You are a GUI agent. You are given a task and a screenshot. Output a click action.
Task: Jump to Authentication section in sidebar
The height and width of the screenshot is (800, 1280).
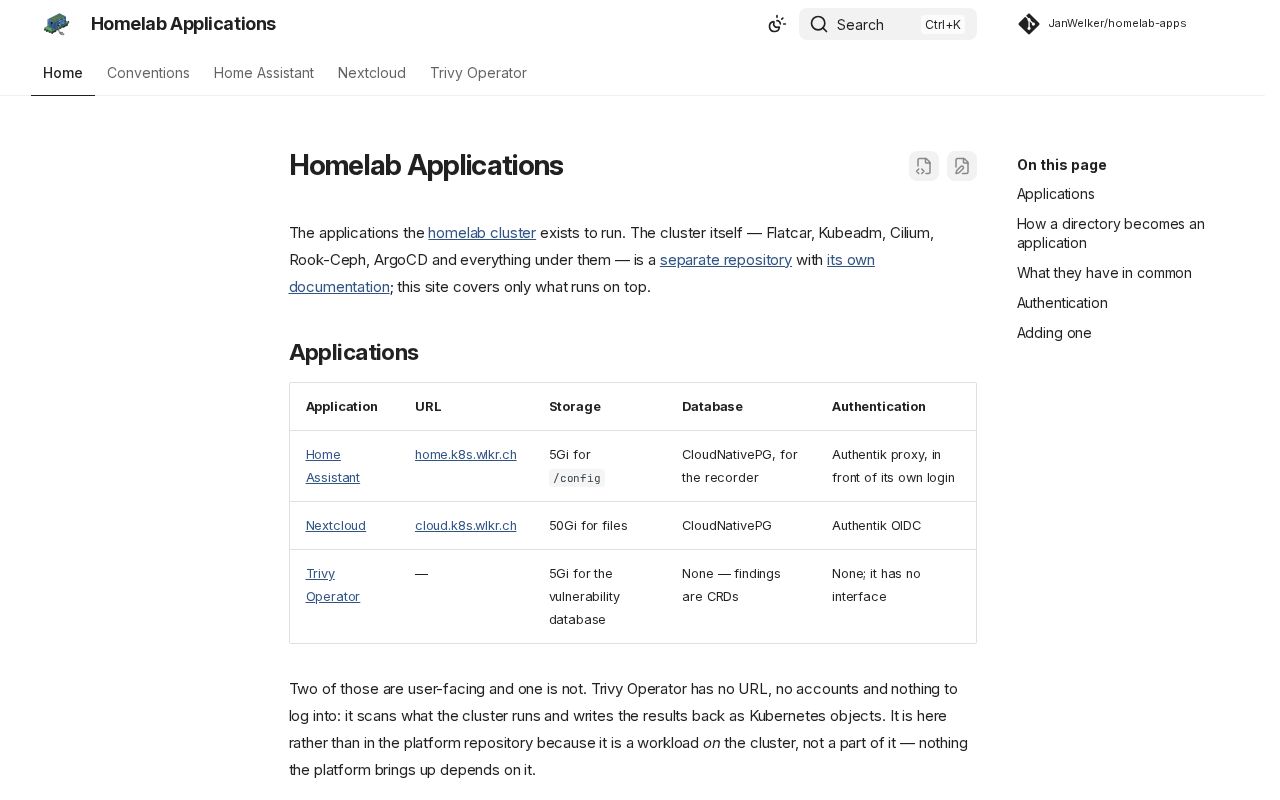[1062, 303]
